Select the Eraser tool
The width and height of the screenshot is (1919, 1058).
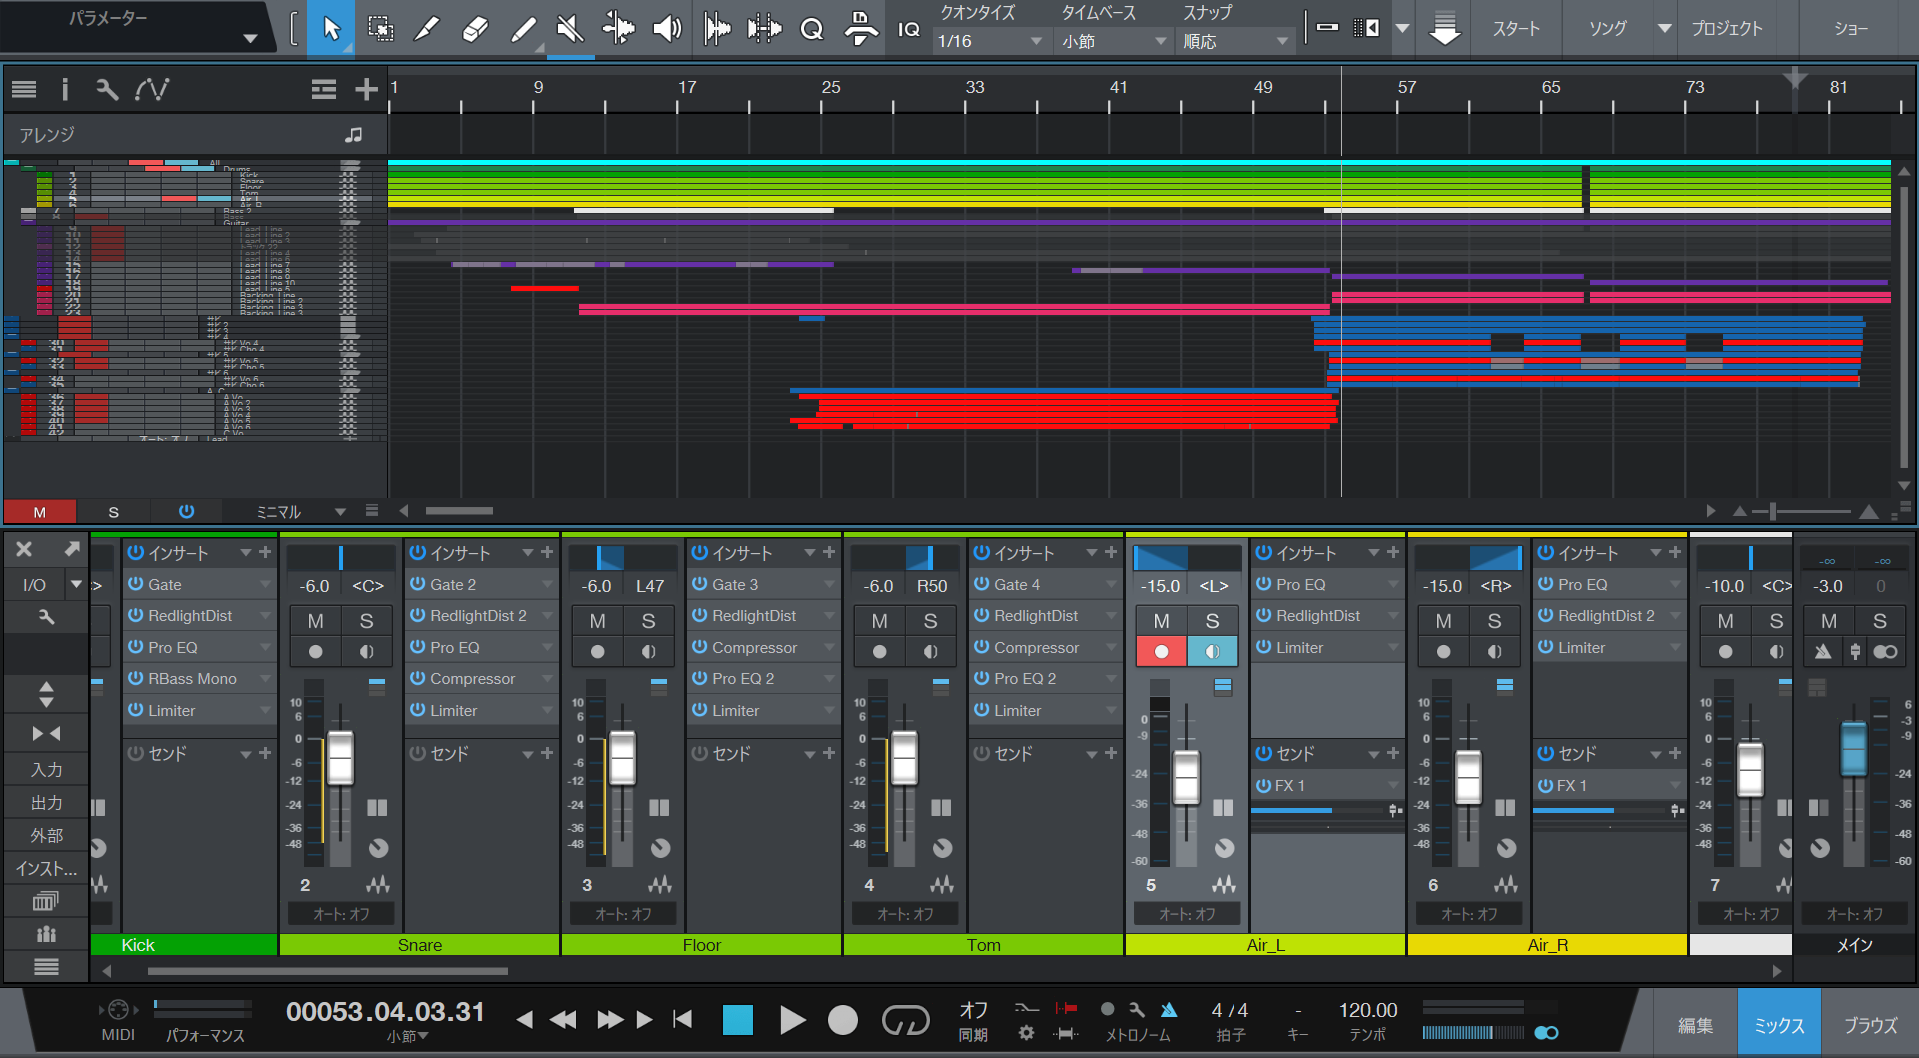point(475,28)
